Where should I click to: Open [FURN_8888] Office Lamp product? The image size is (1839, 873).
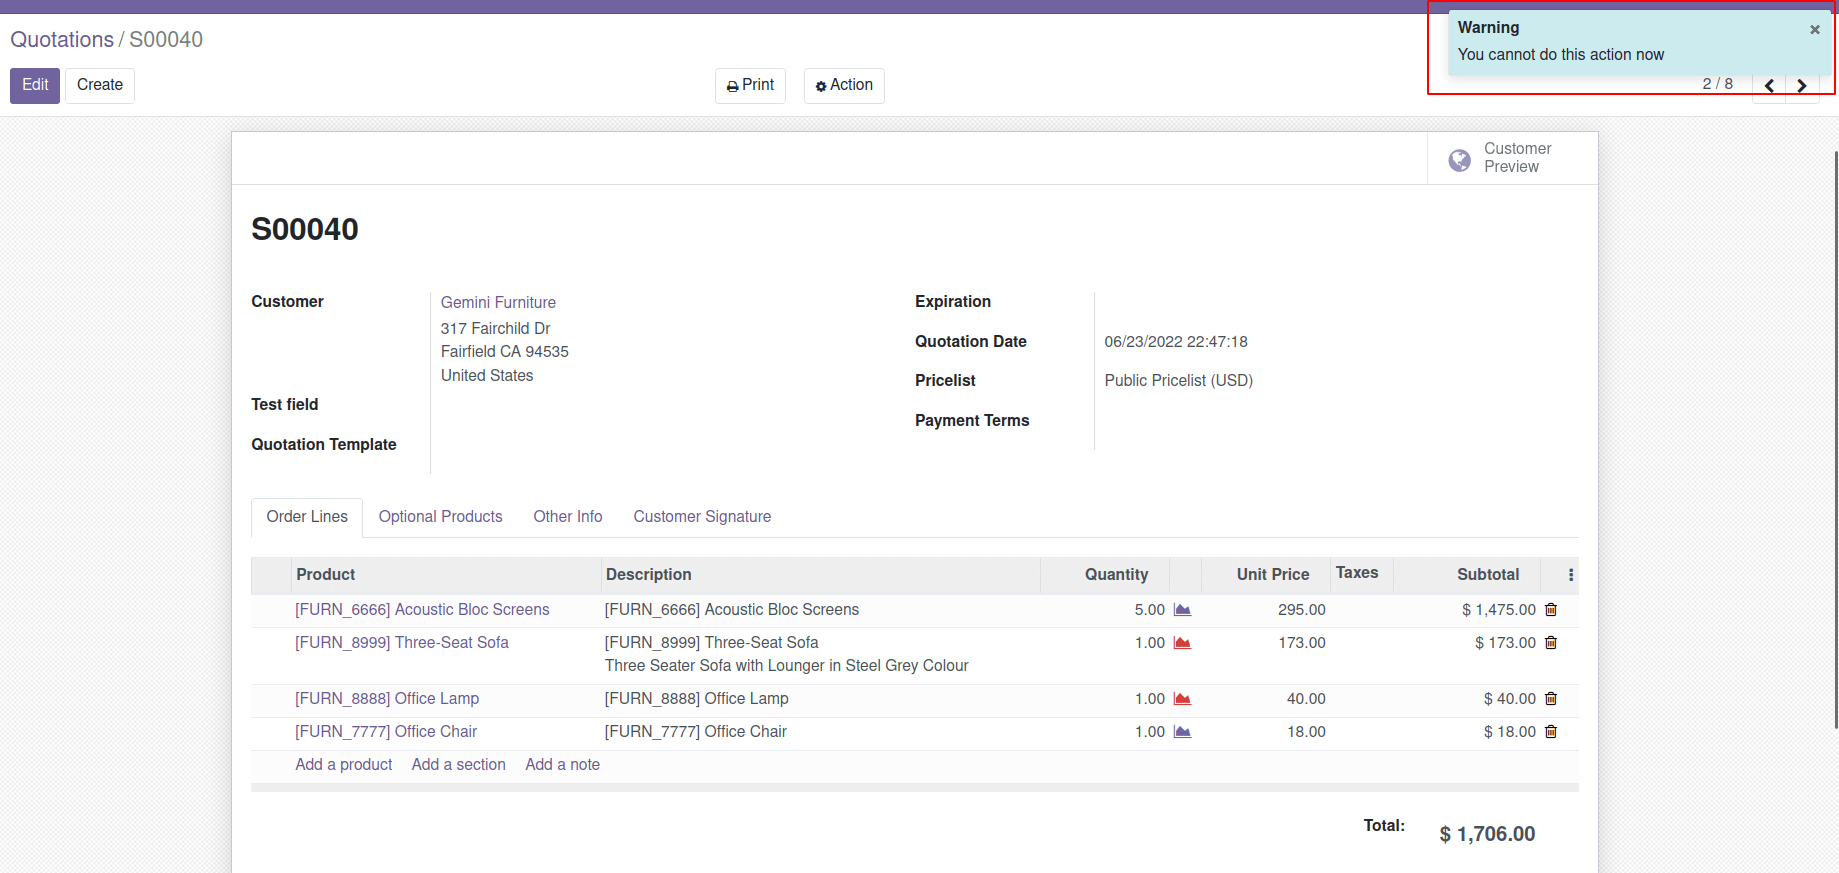387,699
